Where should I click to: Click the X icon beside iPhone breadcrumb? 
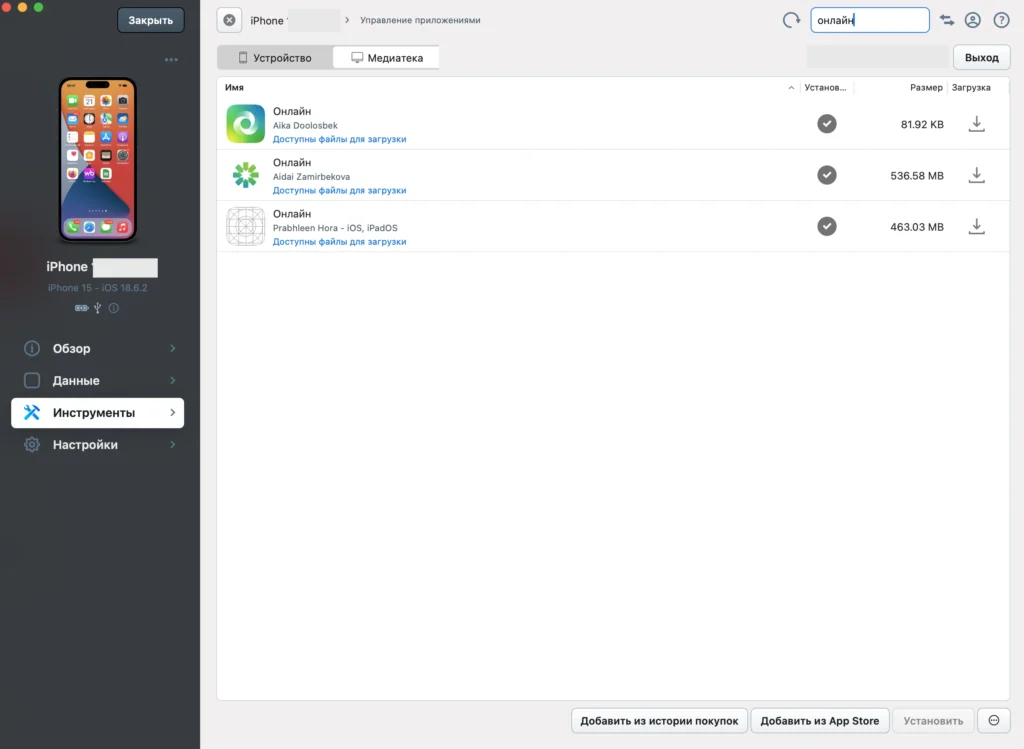[x=229, y=20]
